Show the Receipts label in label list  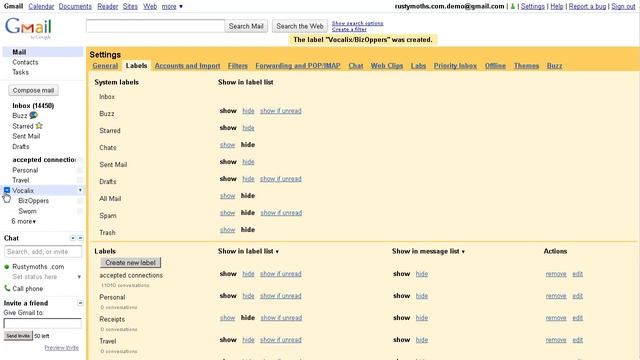point(227,318)
